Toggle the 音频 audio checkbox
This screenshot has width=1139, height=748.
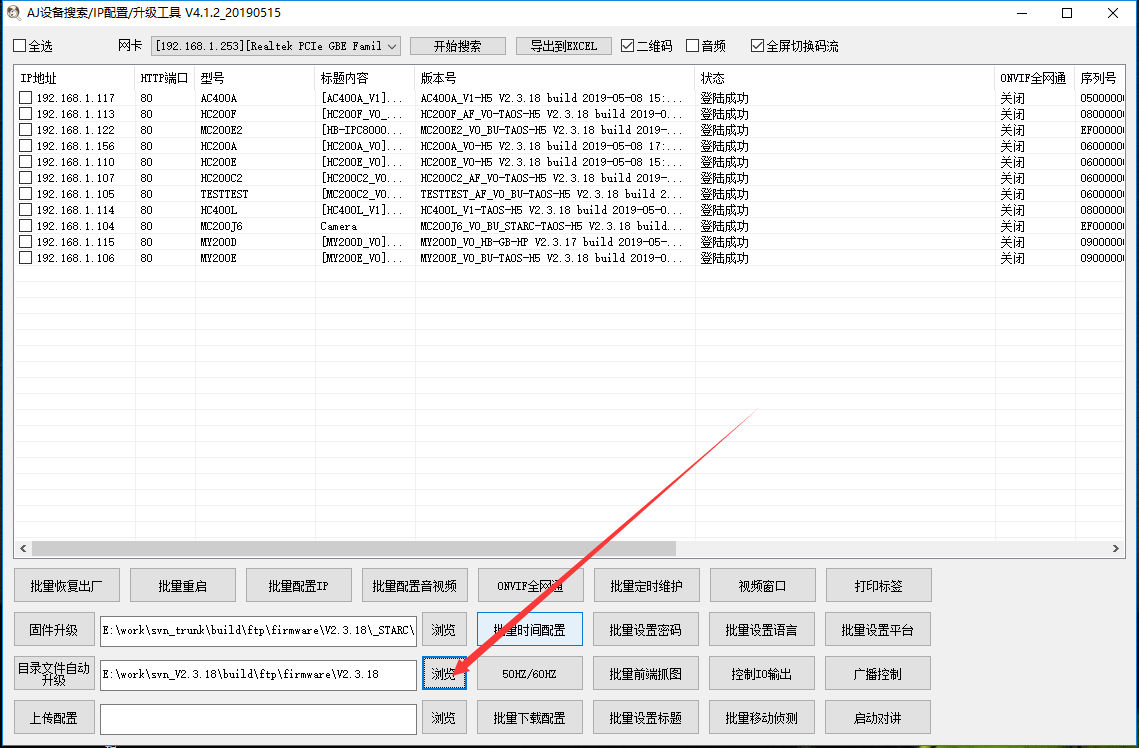click(691, 45)
